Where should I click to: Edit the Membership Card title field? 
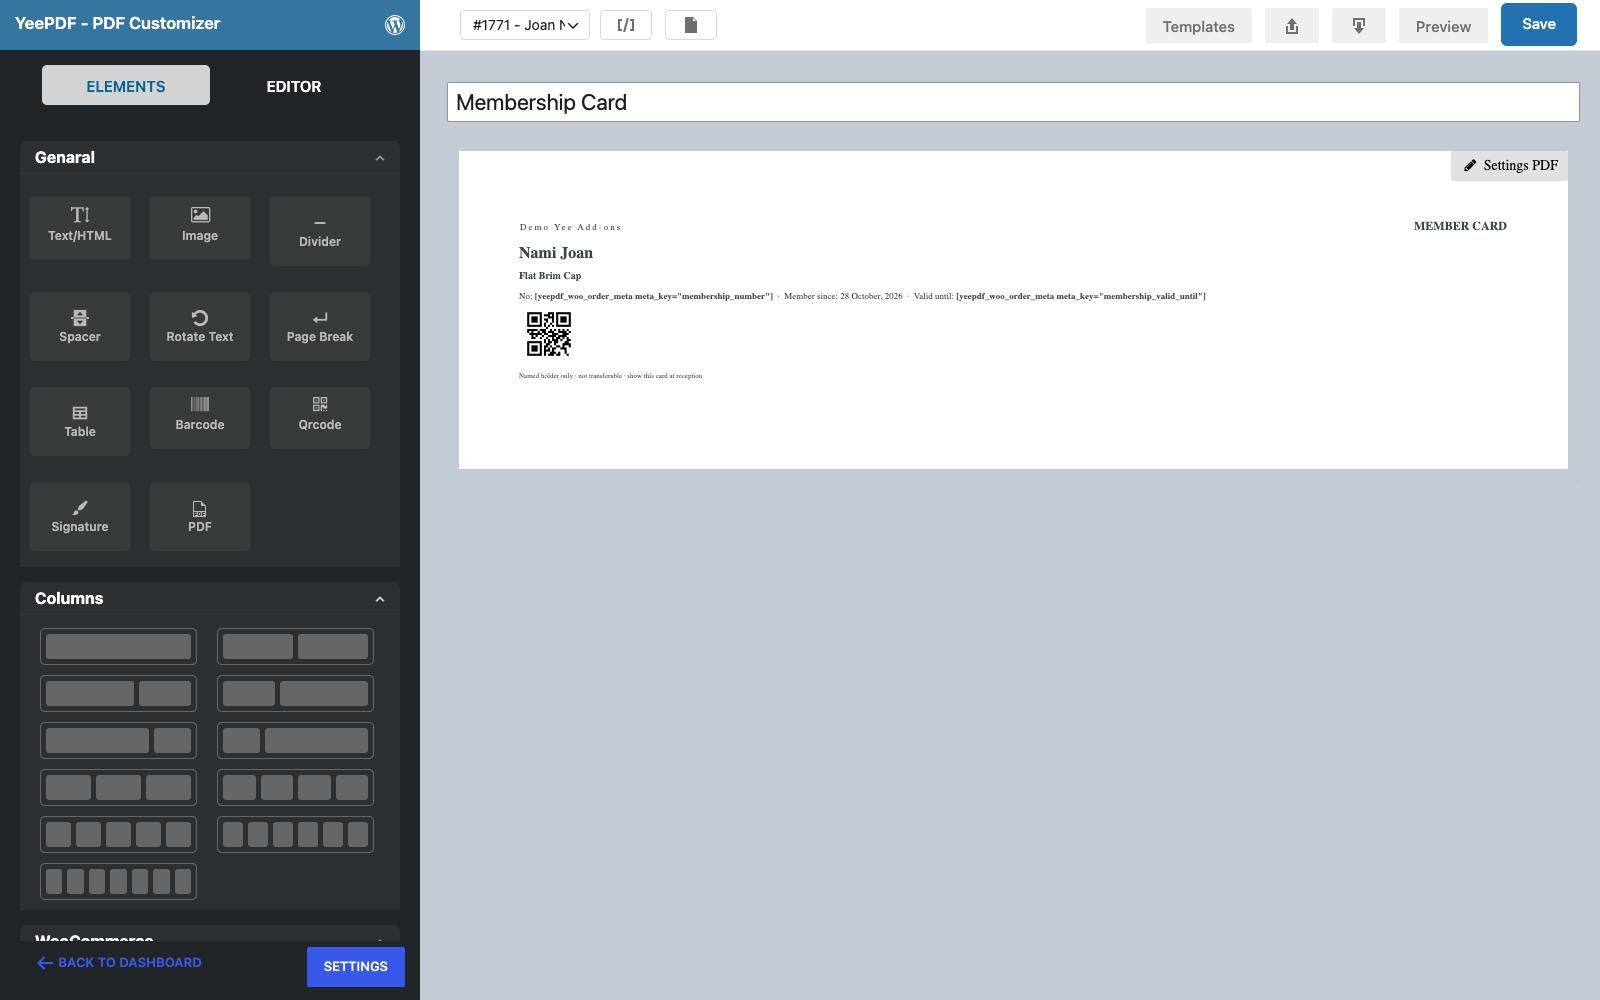coord(1013,102)
